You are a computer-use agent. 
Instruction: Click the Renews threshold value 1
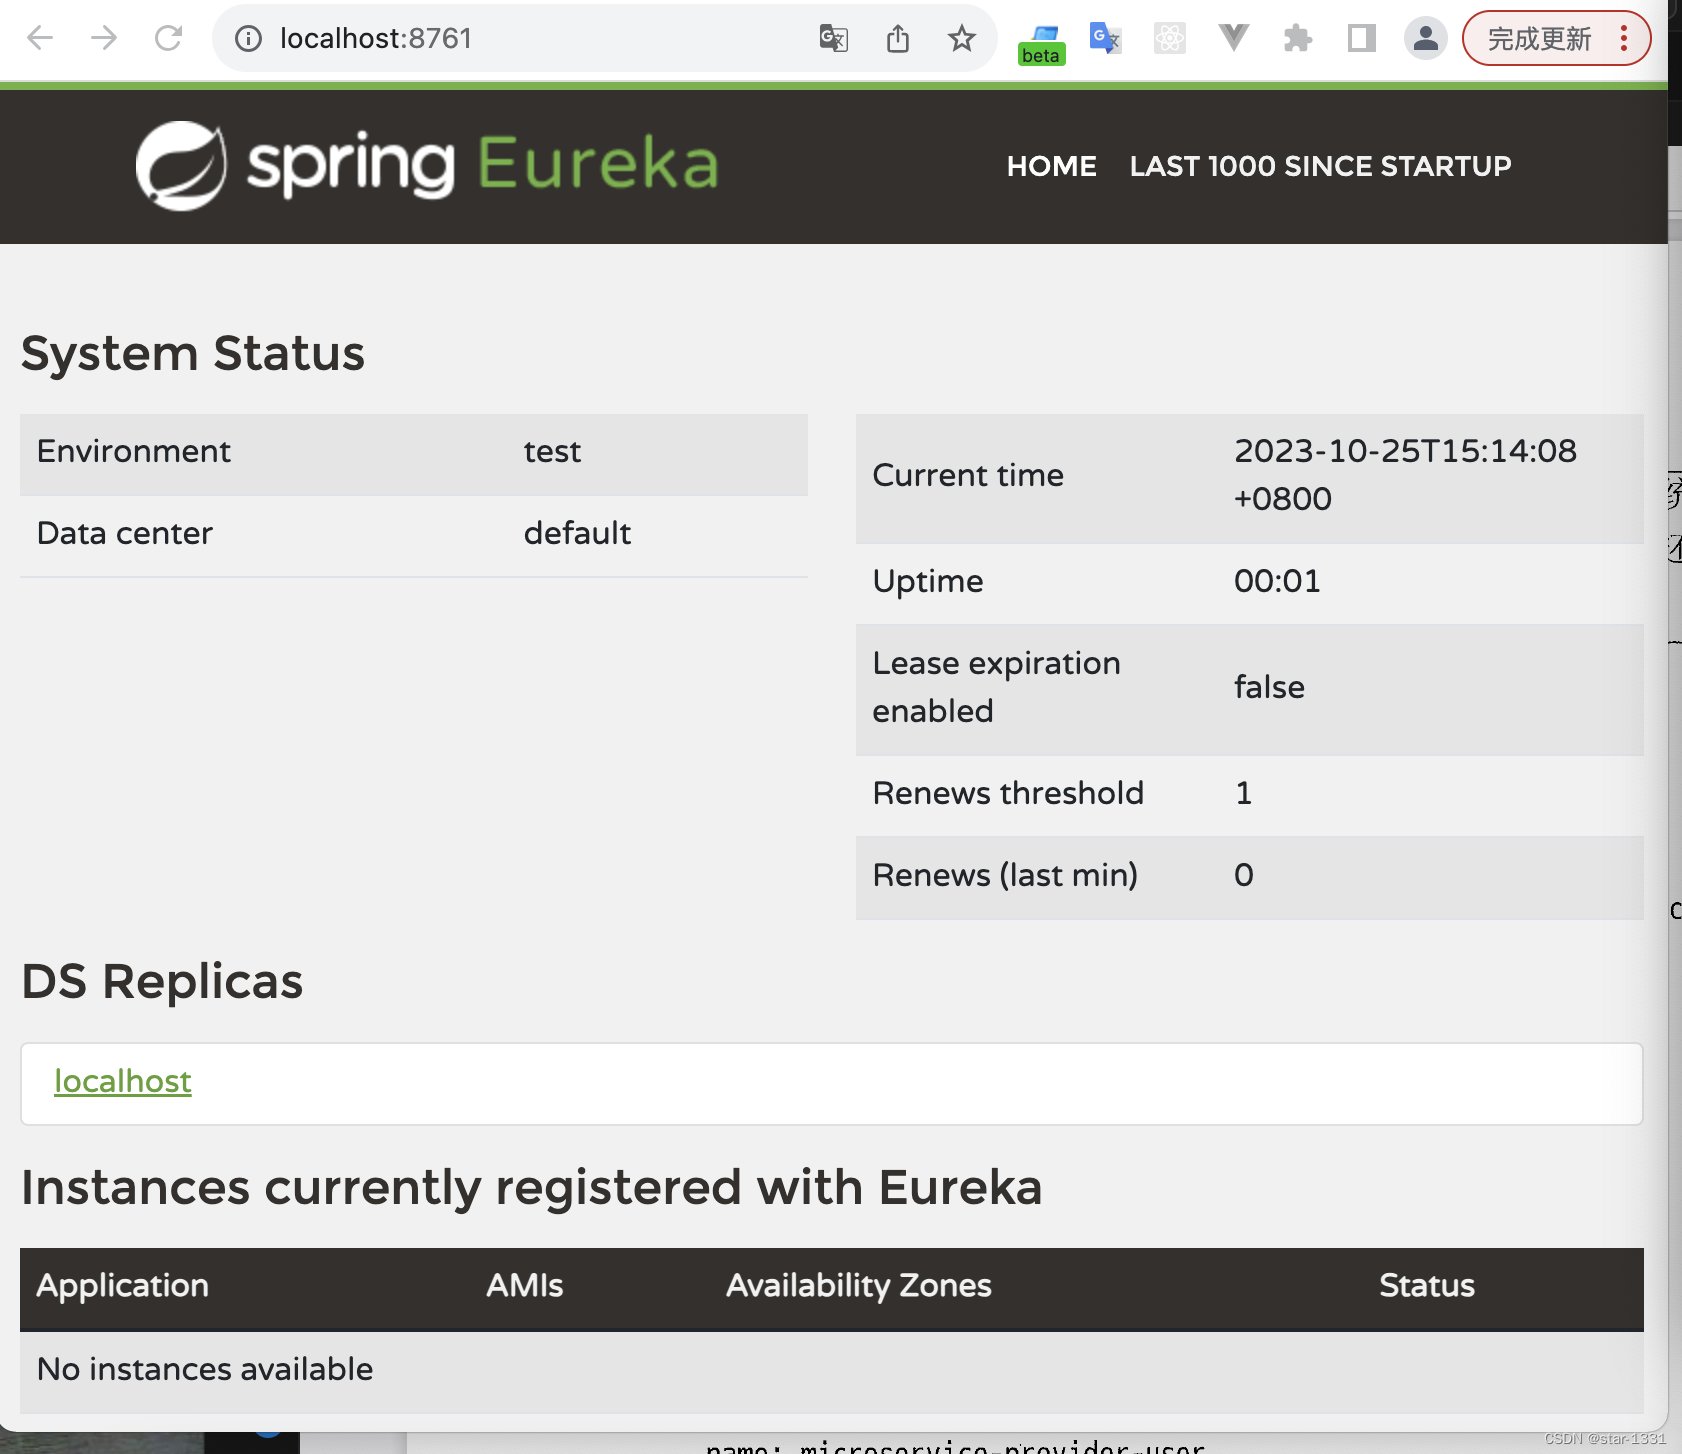1243,794
